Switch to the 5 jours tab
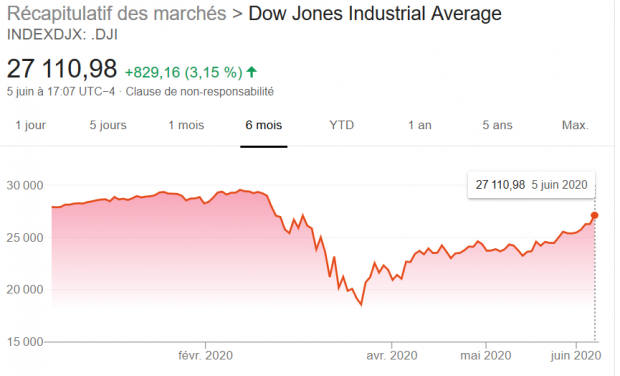The height and width of the screenshot is (376, 620). tap(108, 125)
